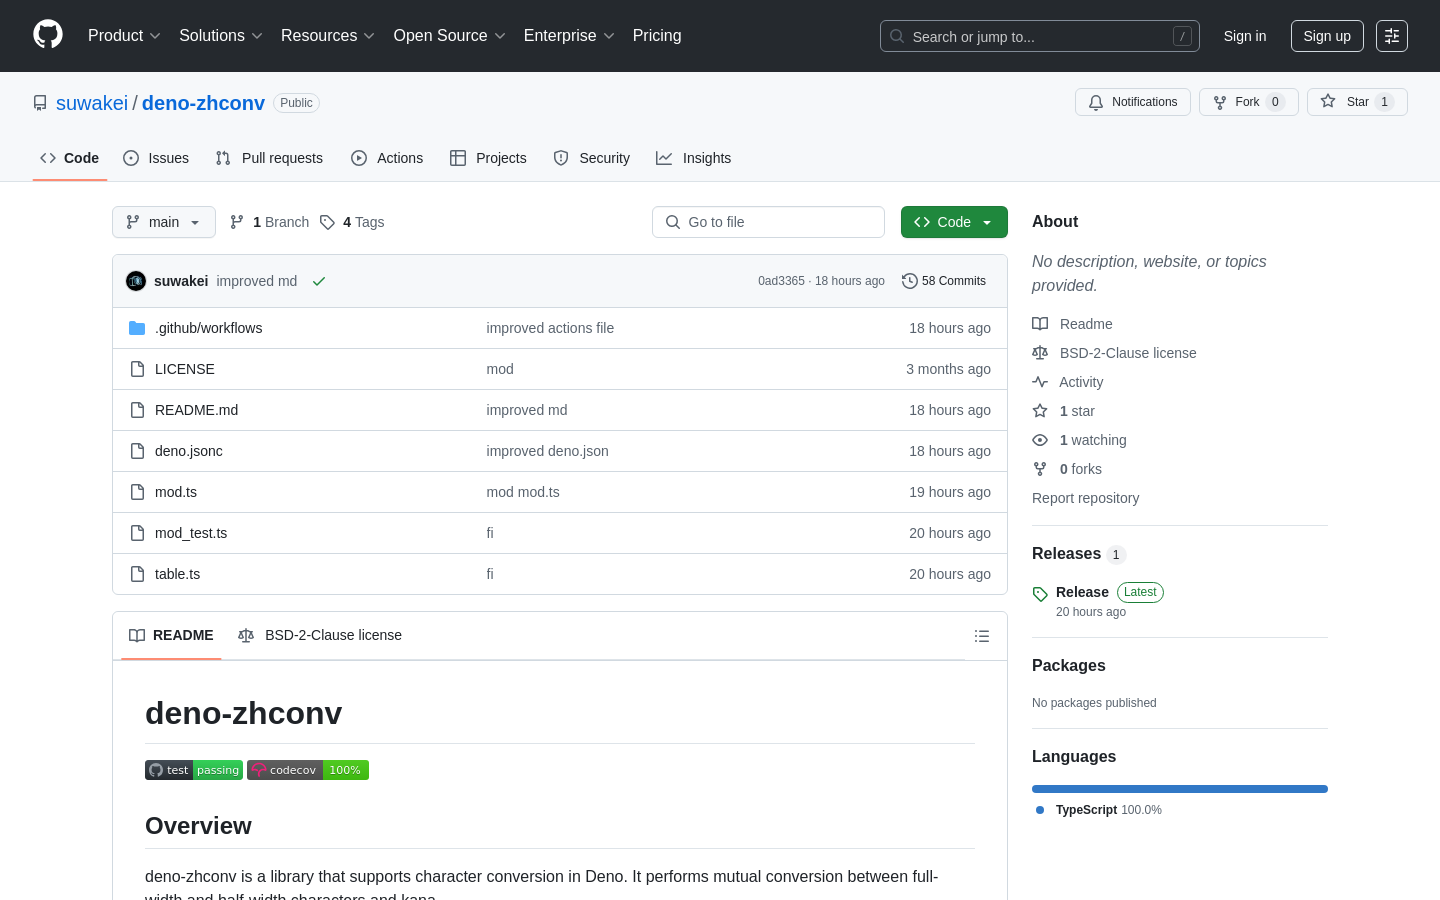The image size is (1440, 900).
Task: Click the eye icon beside 1 watching
Action: pos(1040,440)
